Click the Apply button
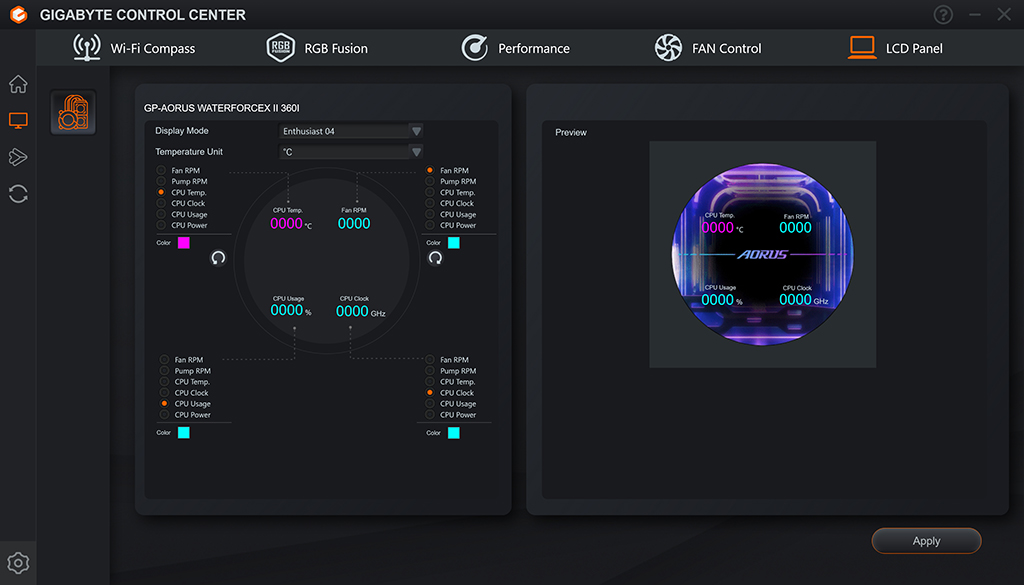 (926, 541)
